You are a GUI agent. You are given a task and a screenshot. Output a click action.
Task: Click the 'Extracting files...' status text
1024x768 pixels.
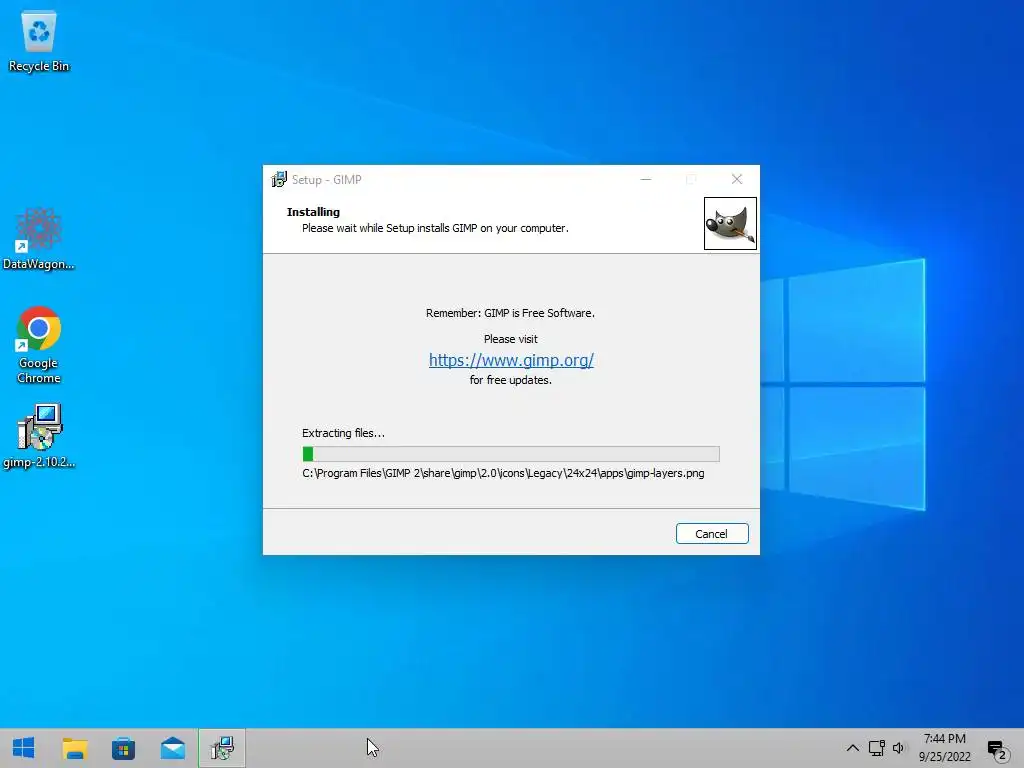[x=343, y=433]
